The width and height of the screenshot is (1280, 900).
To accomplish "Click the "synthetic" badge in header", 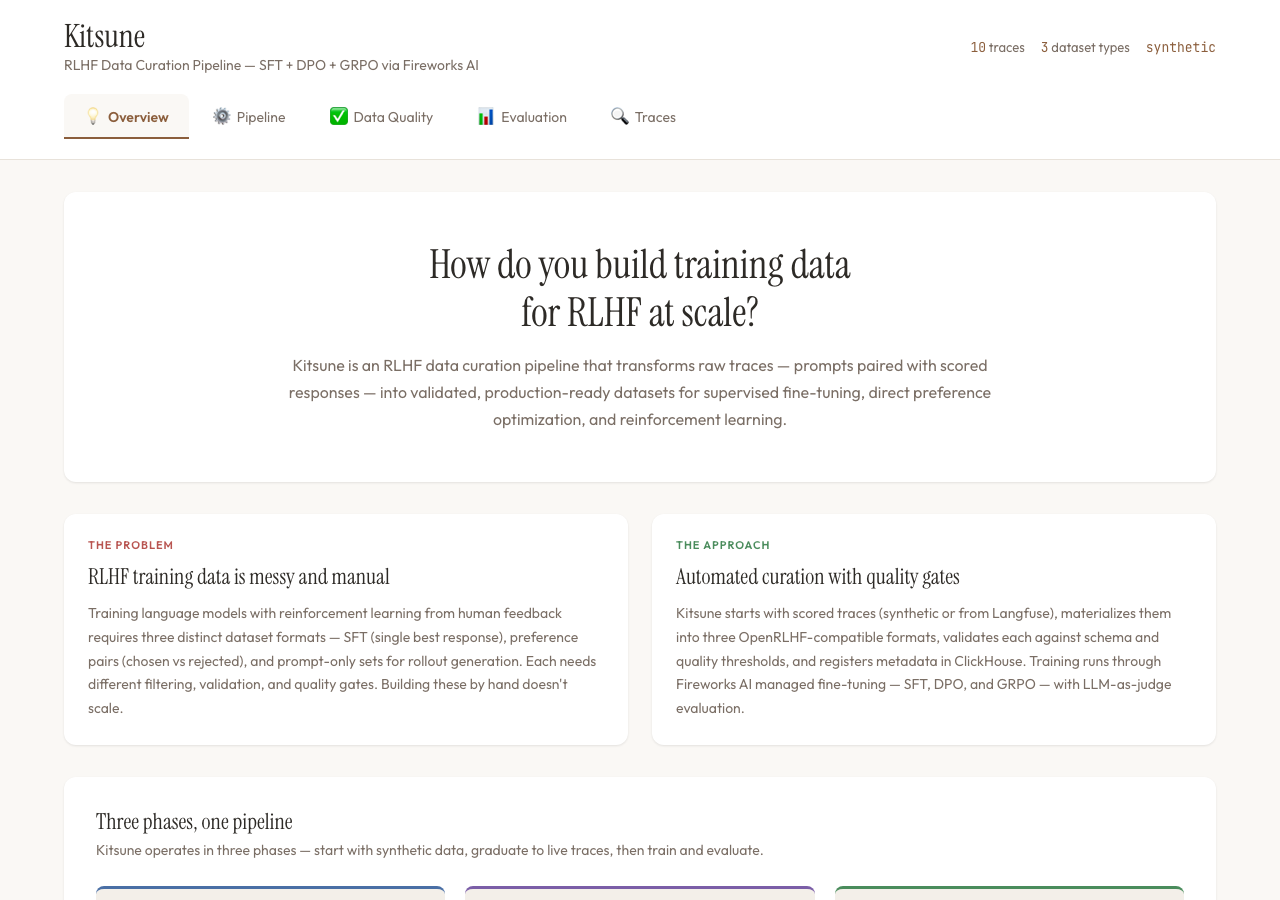I will (x=1180, y=47).
